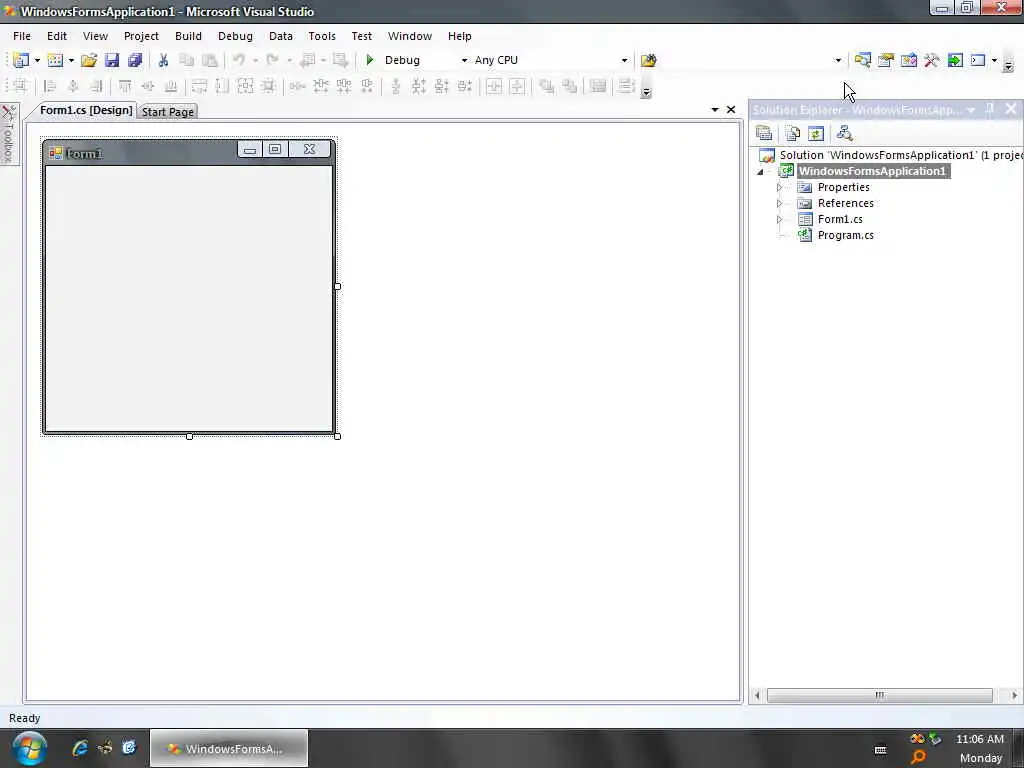Open the Add New Item dropdown arrow
Image resolution: width=1024 pixels, height=768 pixels.
71,61
